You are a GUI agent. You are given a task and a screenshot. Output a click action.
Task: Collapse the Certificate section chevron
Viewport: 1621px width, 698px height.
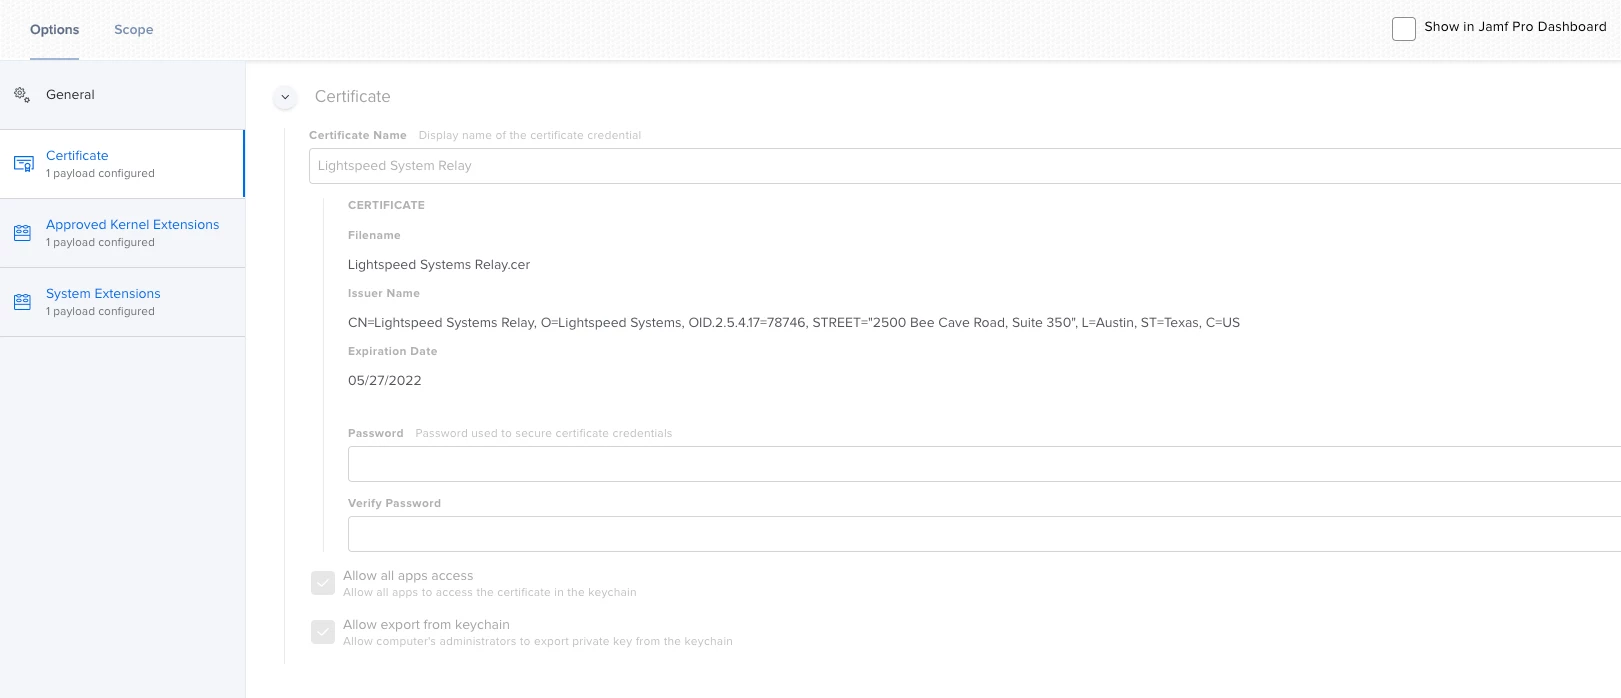285,97
